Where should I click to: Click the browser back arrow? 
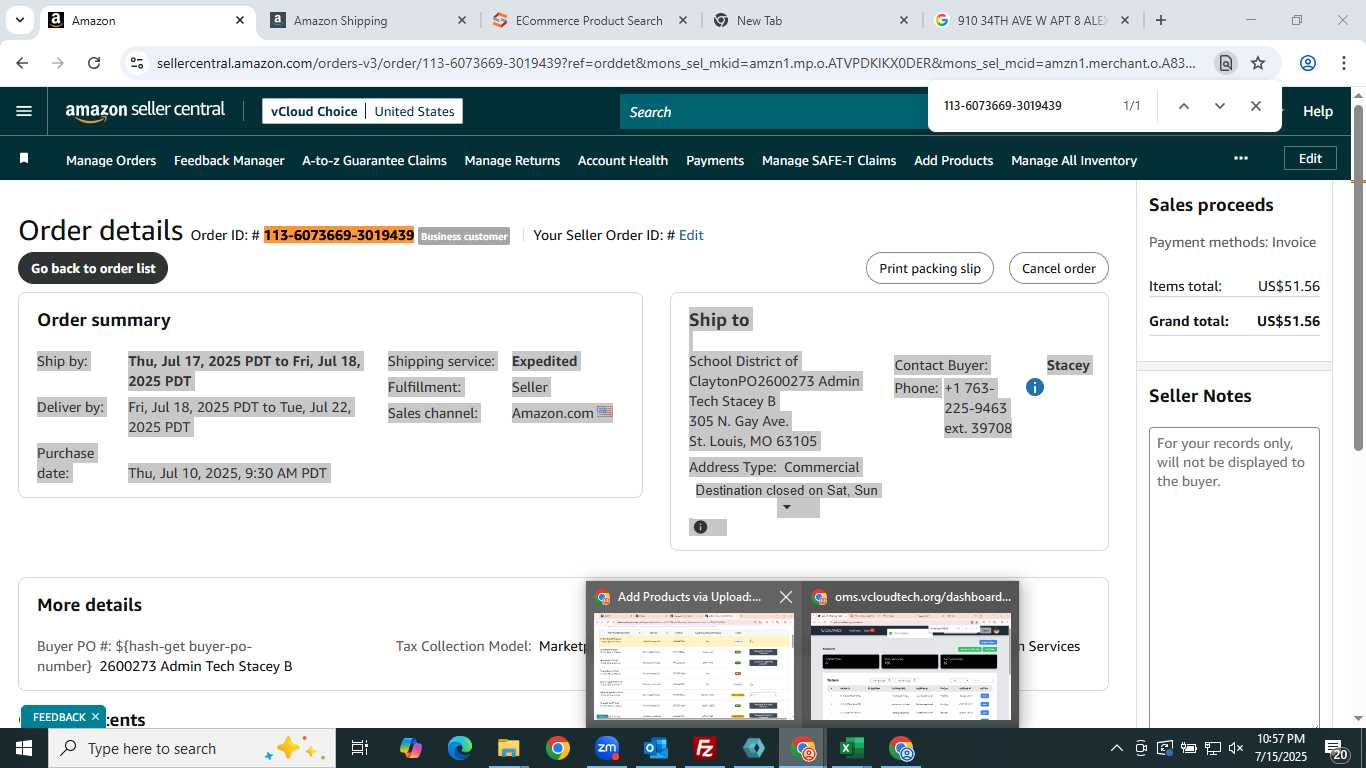click(x=22, y=63)
